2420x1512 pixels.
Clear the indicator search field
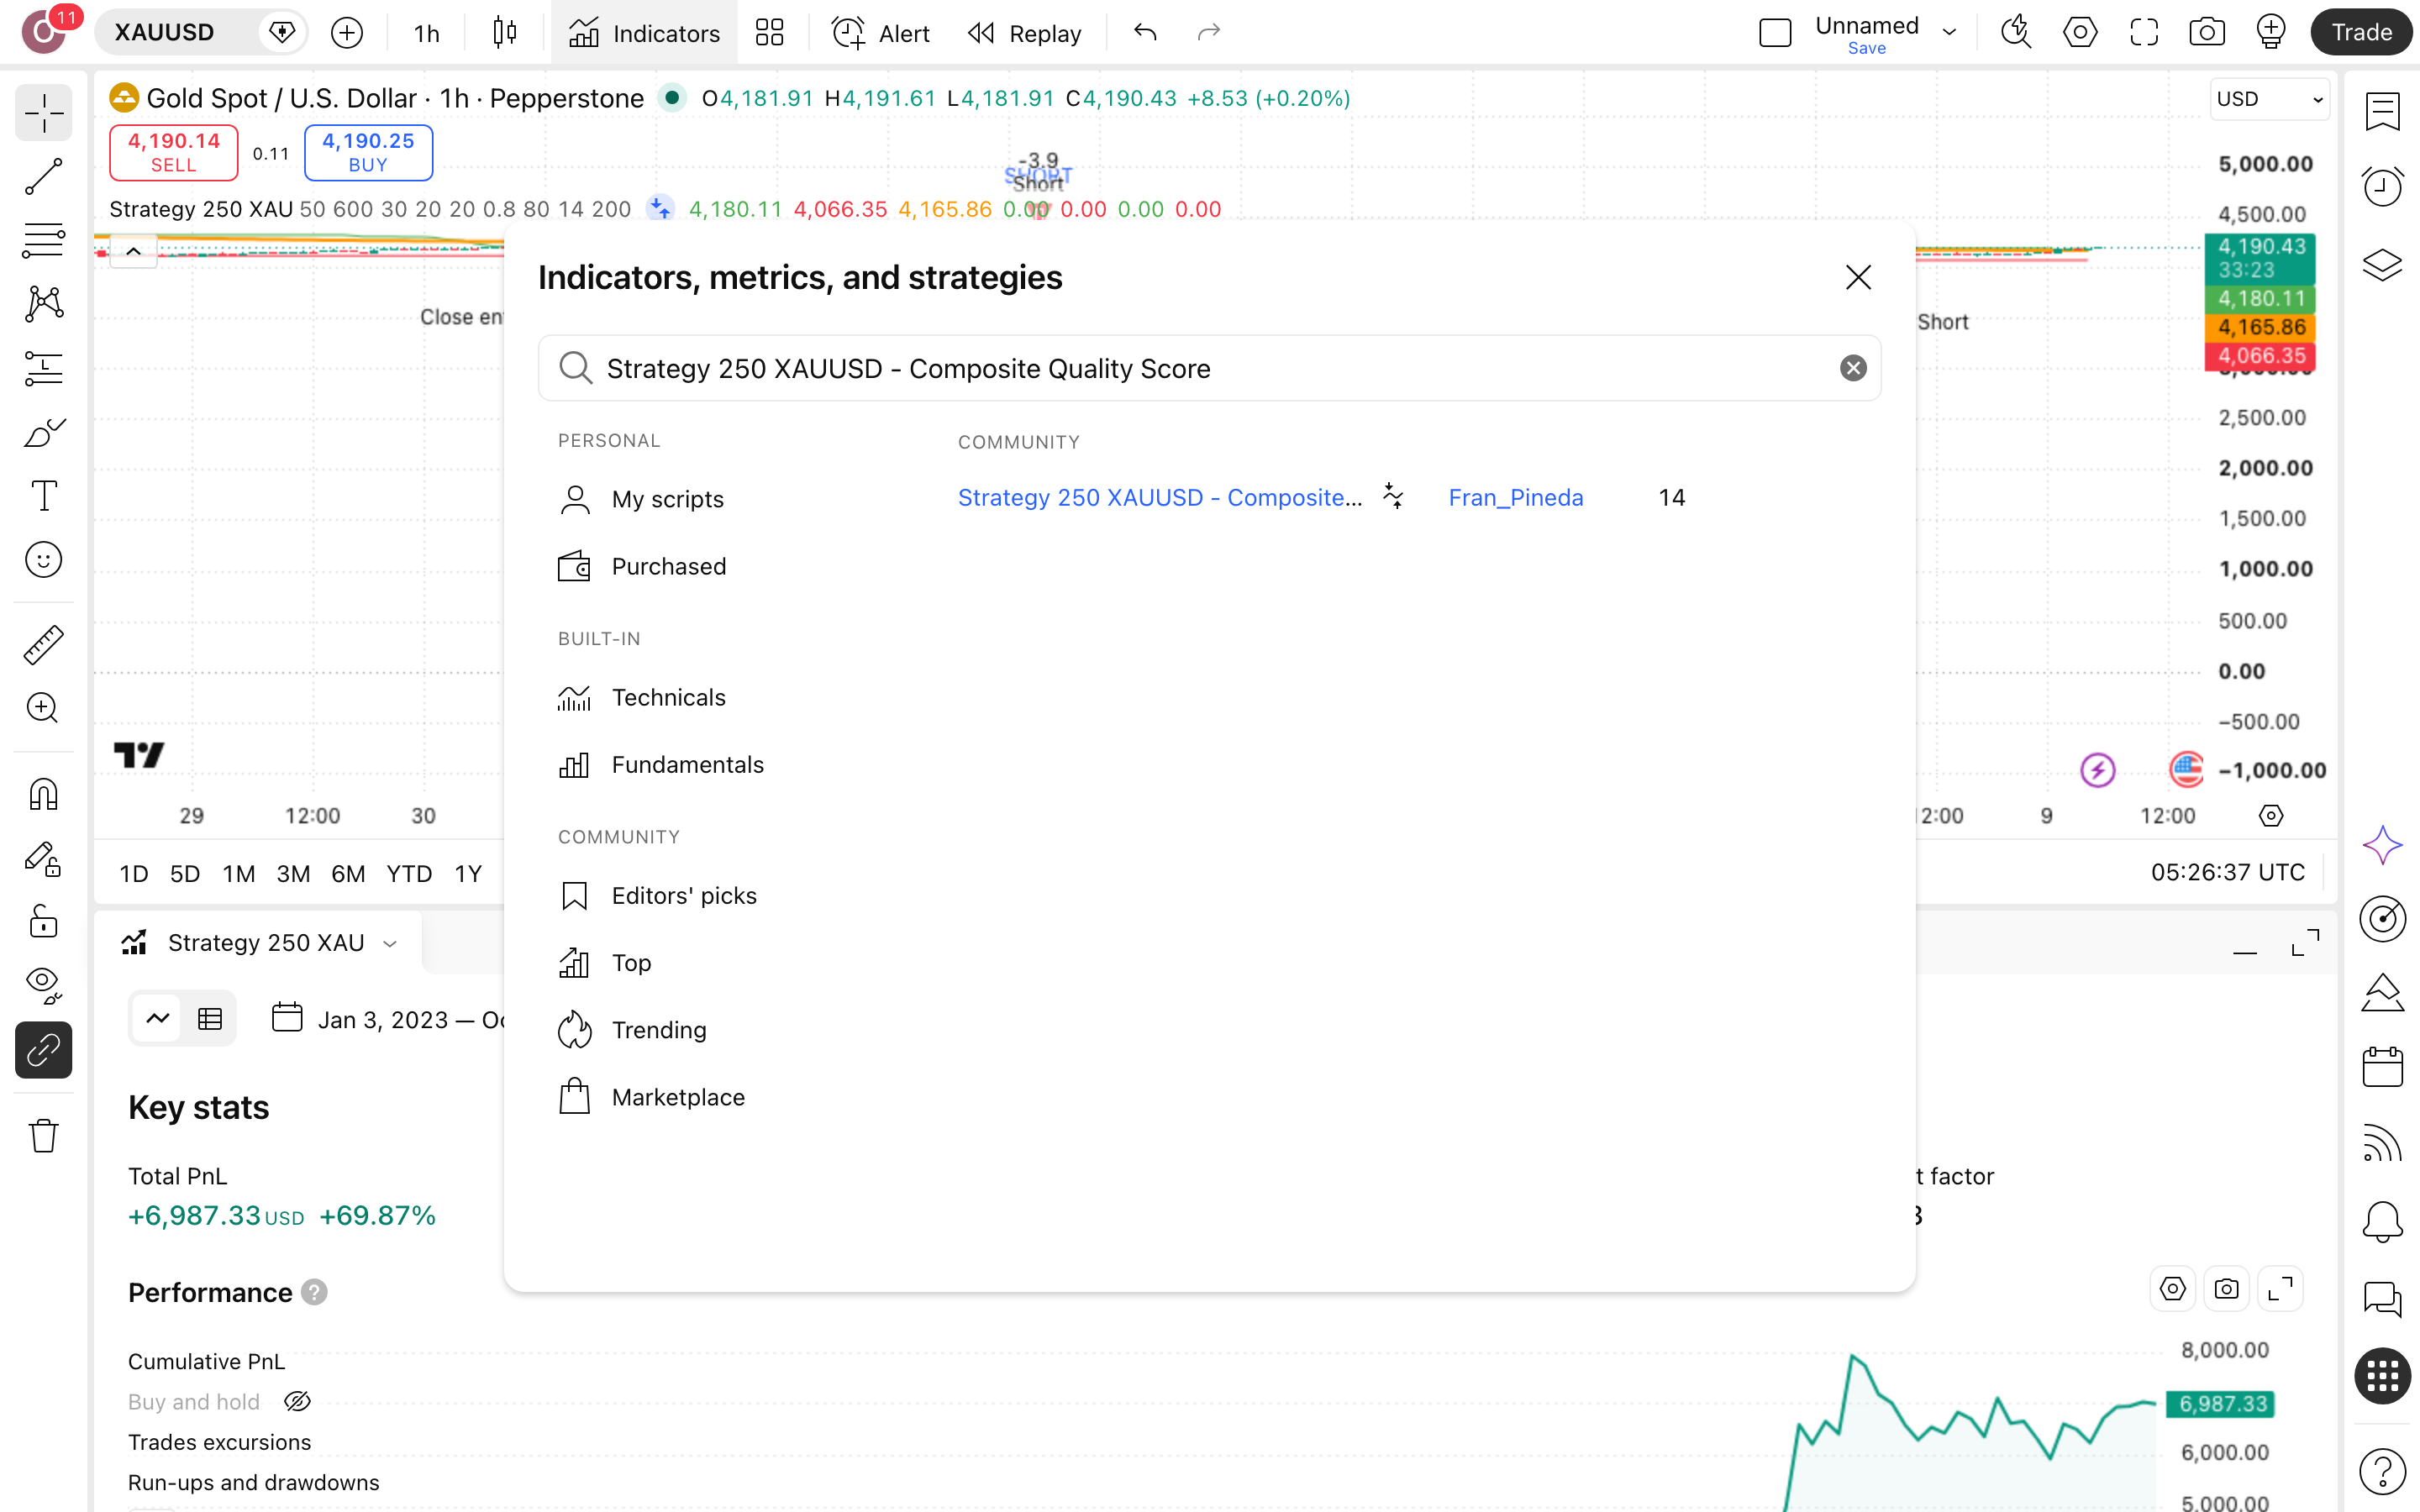coord(1852,368)
